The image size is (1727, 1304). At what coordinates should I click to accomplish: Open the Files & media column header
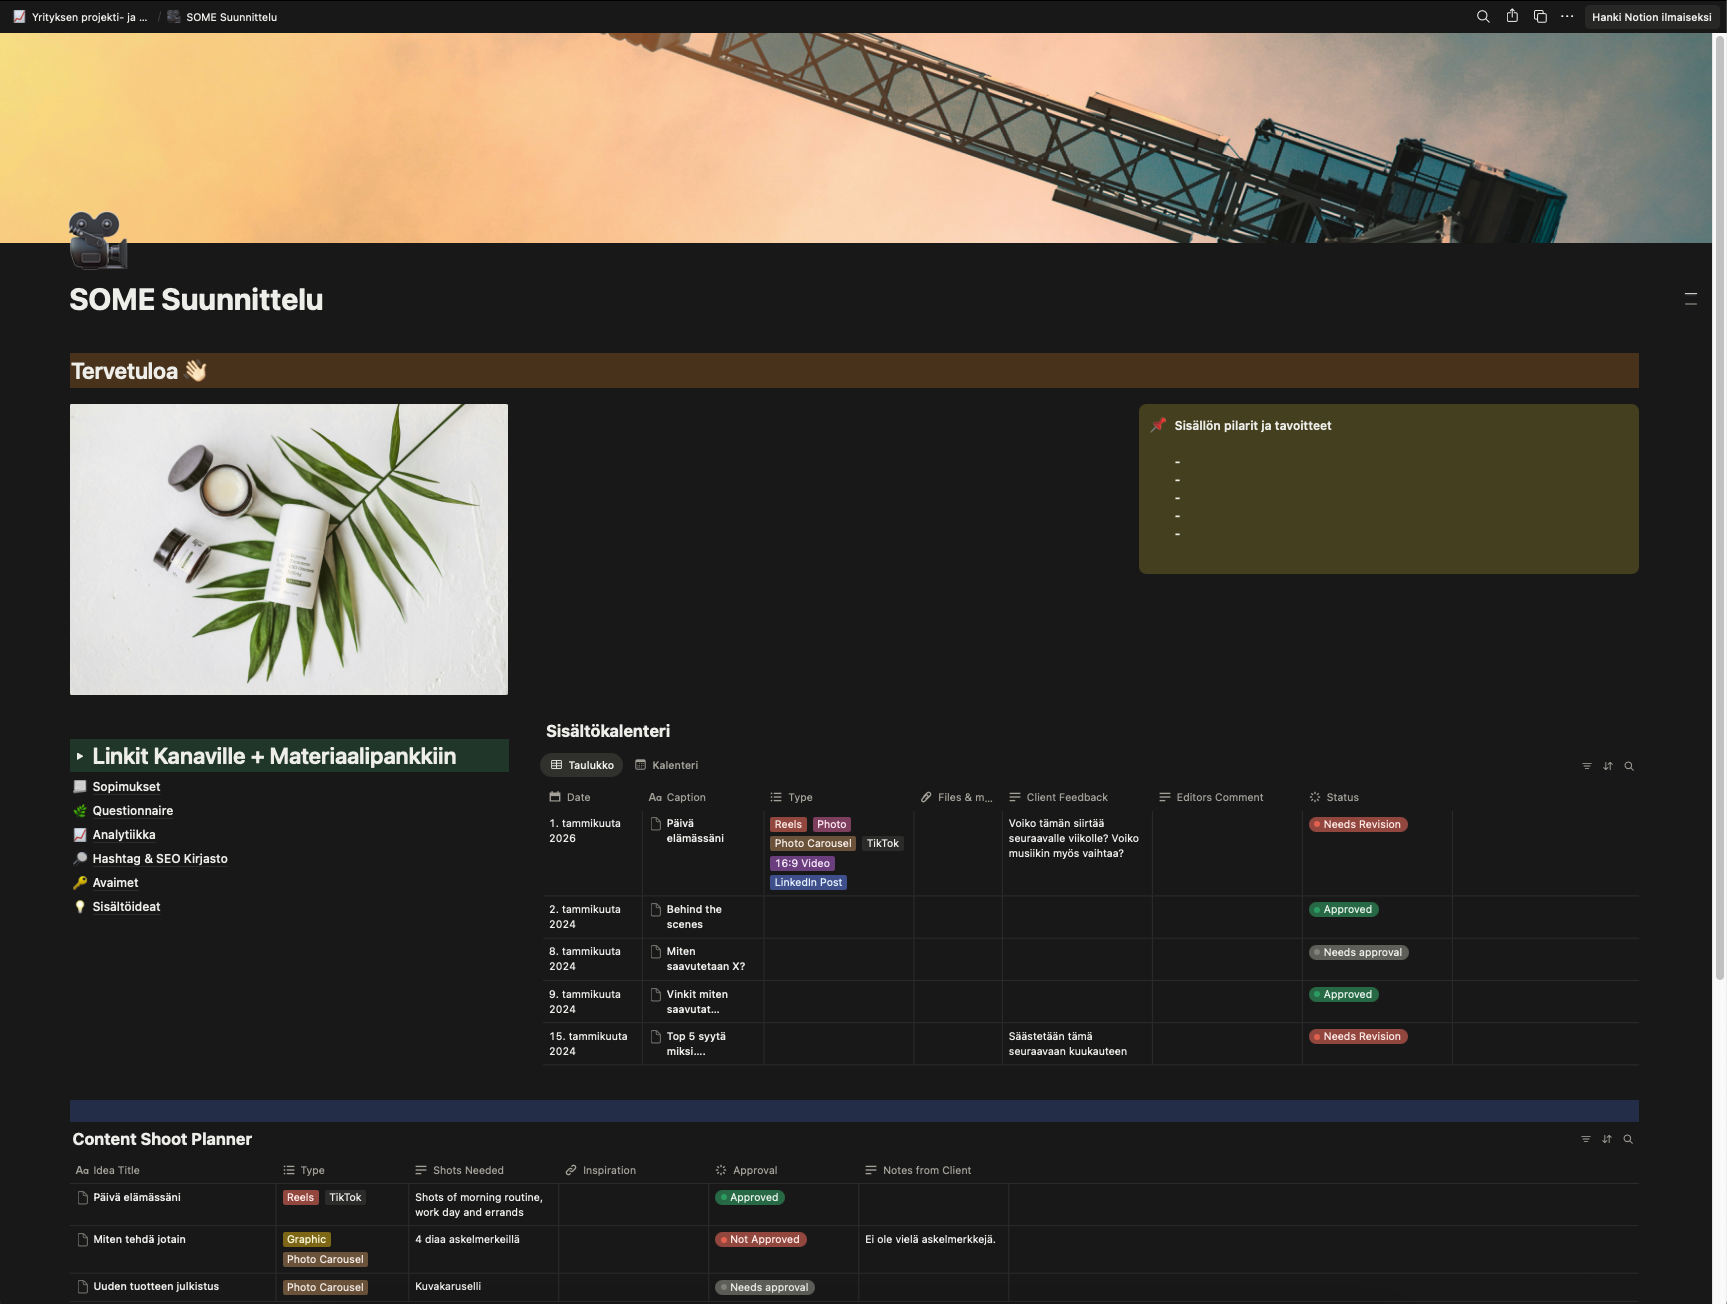pyautogui.click(x=957, y=798)
